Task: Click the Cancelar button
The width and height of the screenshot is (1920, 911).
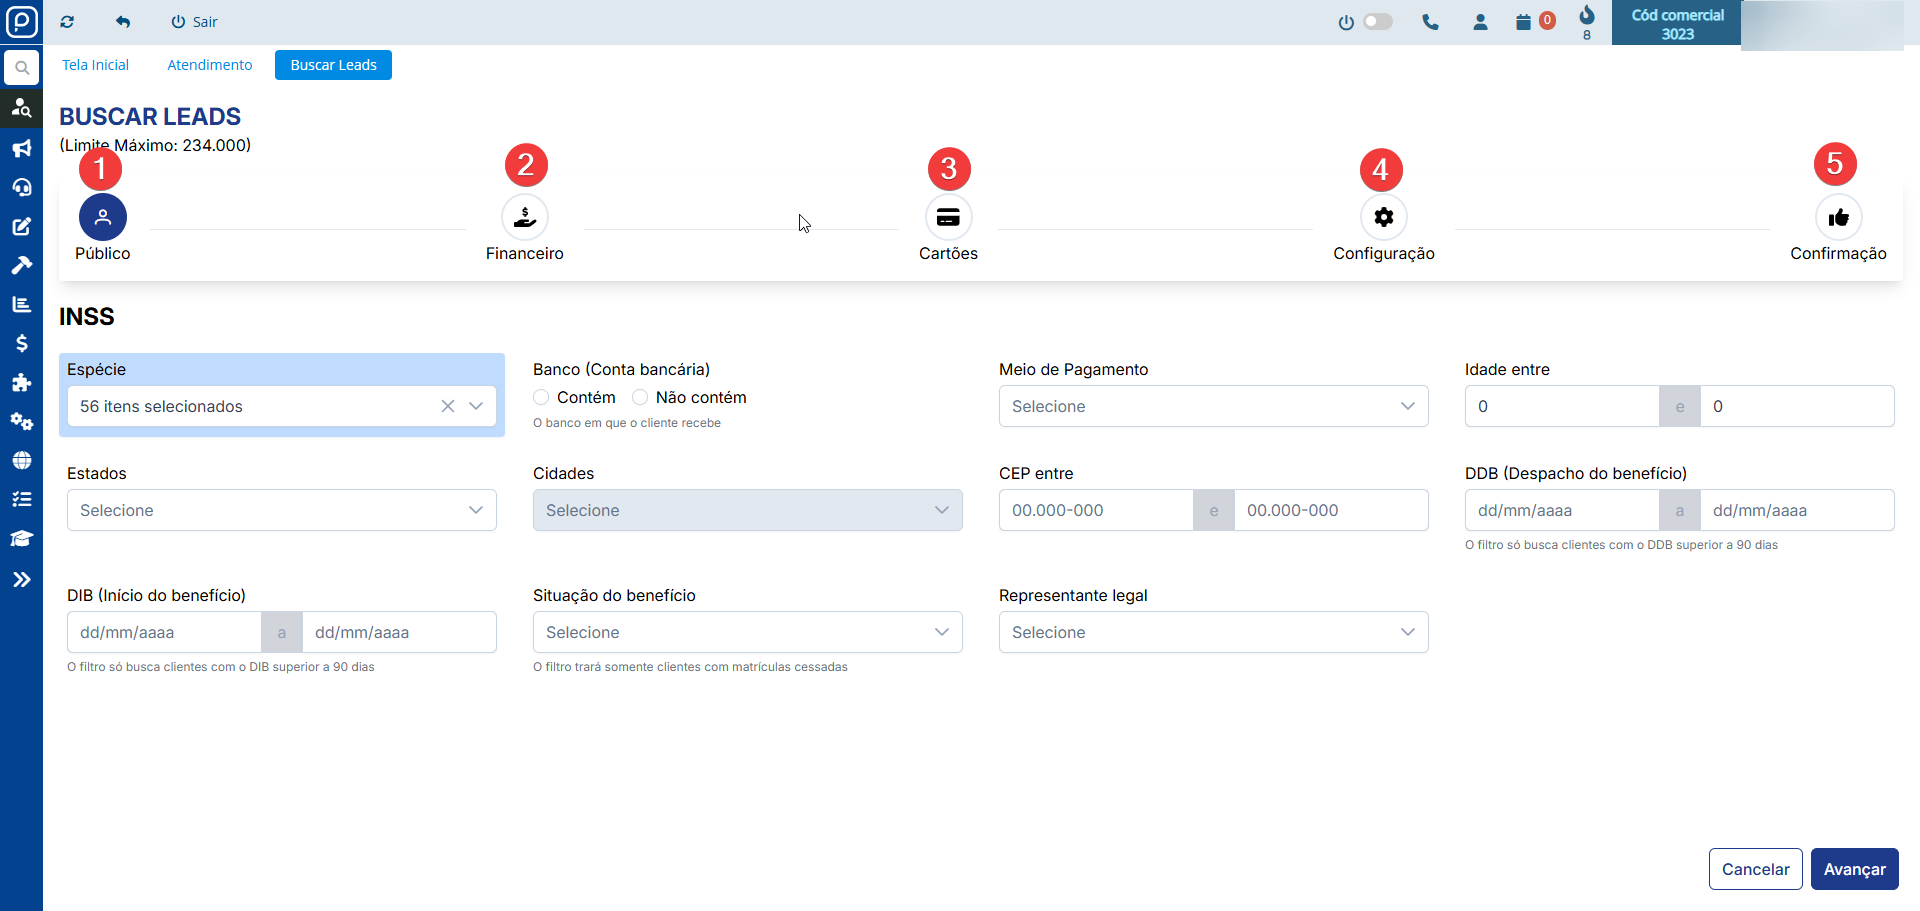Action: [1755, 869]
